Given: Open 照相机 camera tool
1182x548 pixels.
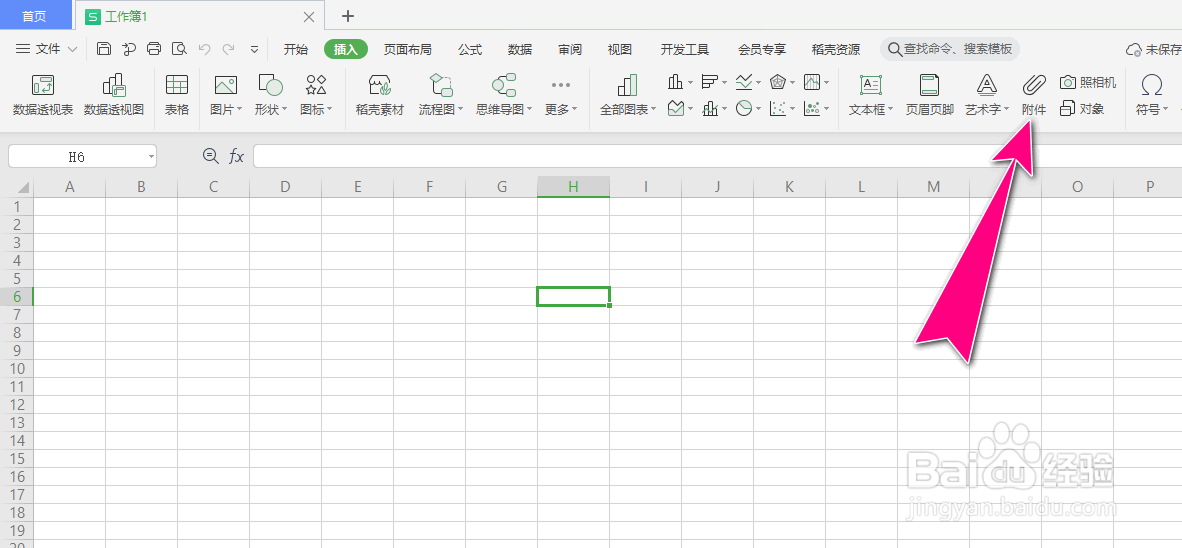Looking at the screenshot, I should pyautogui.click(x=1088, y=82).
